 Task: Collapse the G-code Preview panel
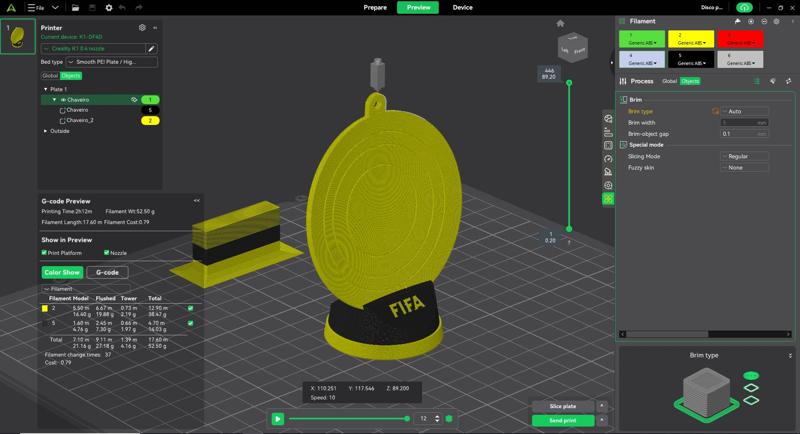click(x=196, y=200)
